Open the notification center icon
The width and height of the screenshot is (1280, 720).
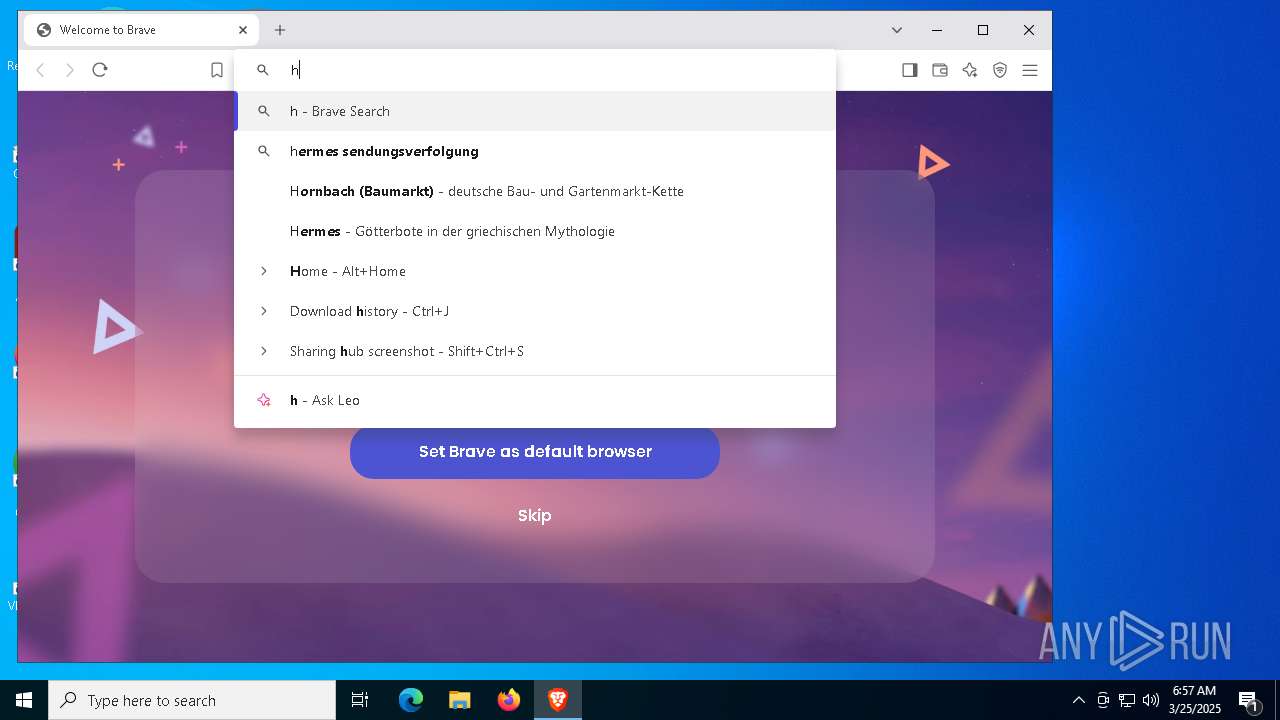[1248, 700]
